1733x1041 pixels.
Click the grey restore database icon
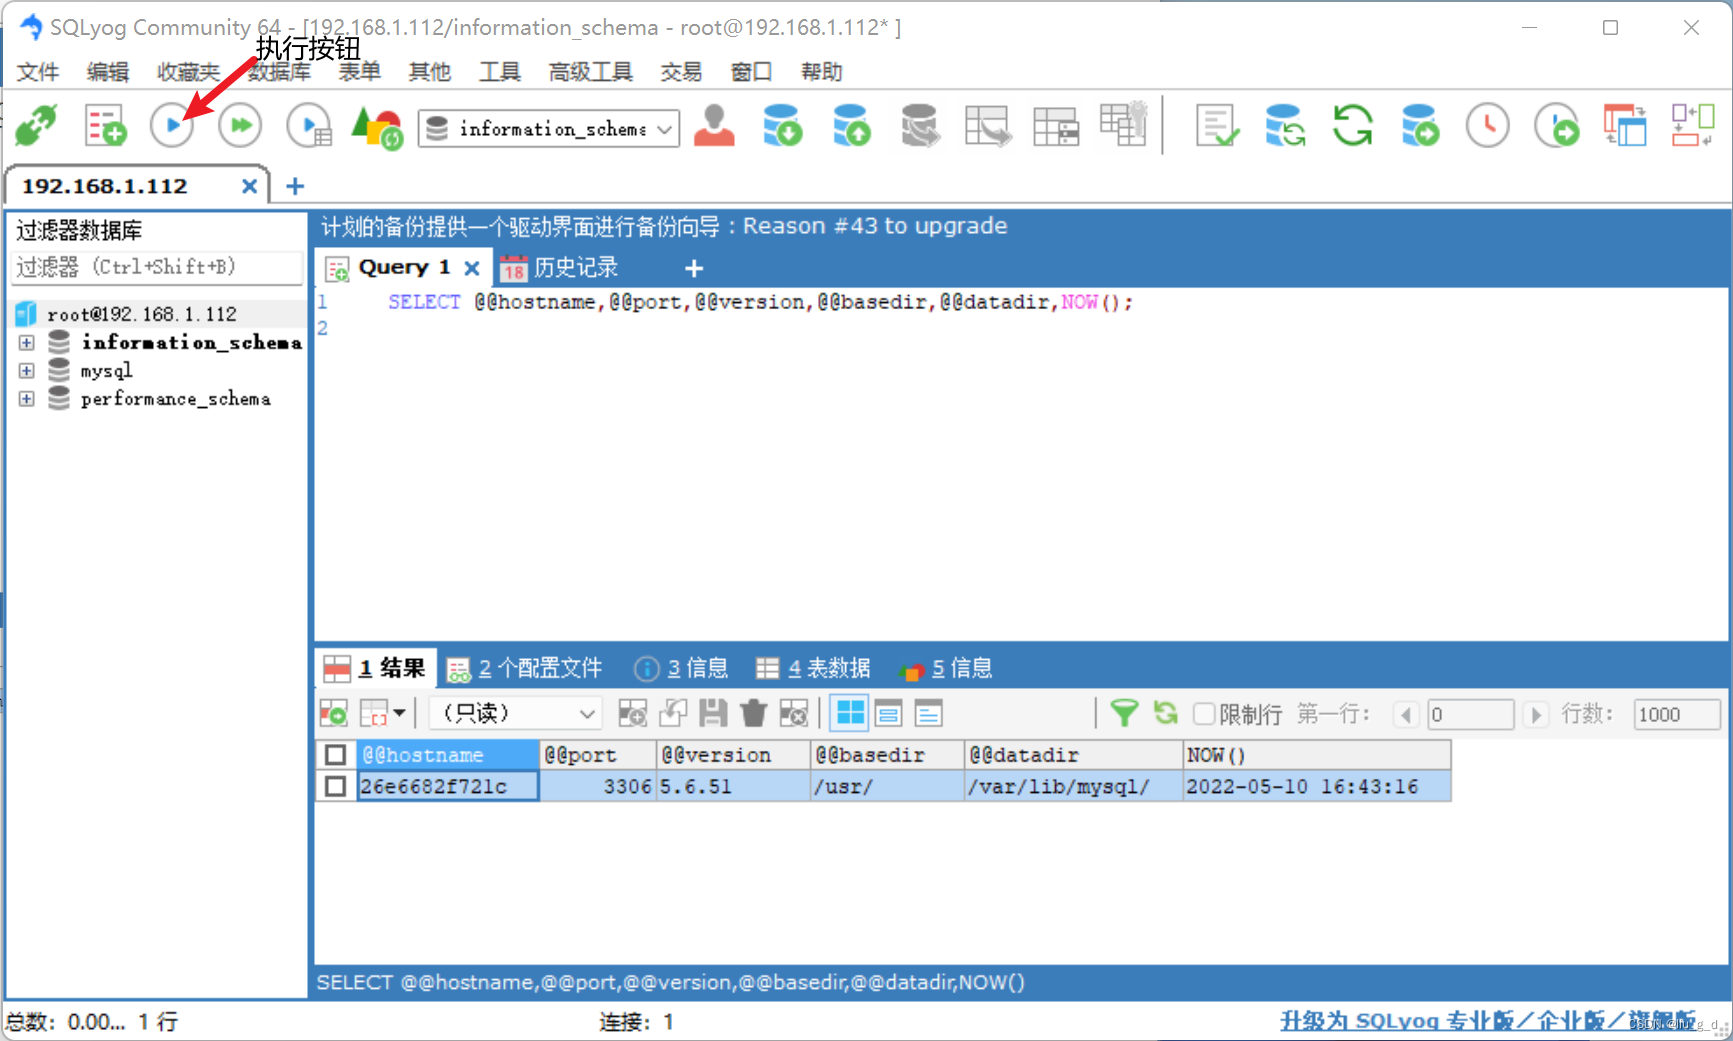click(919, 126)
